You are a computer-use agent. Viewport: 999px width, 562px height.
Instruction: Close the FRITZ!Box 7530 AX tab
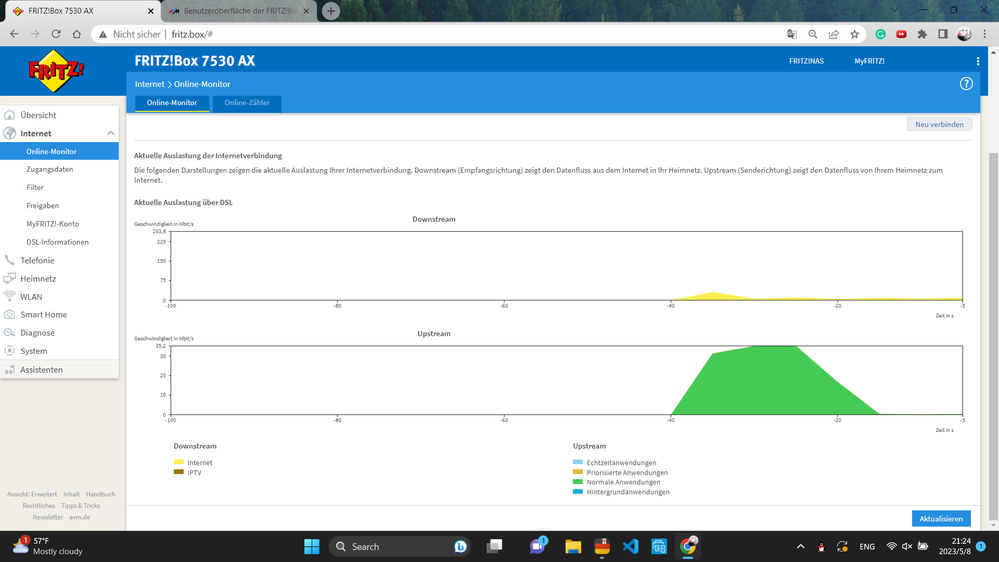coord(150,11)
